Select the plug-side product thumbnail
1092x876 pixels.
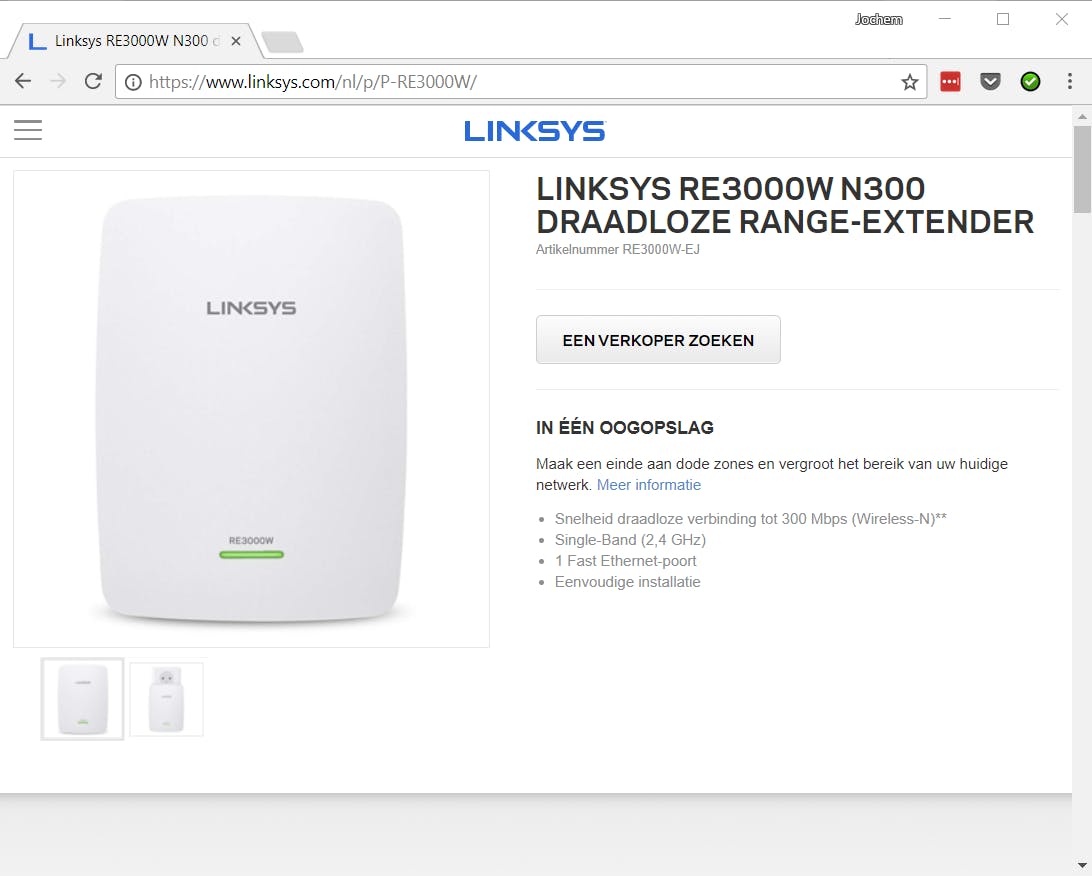coord(166,699)
